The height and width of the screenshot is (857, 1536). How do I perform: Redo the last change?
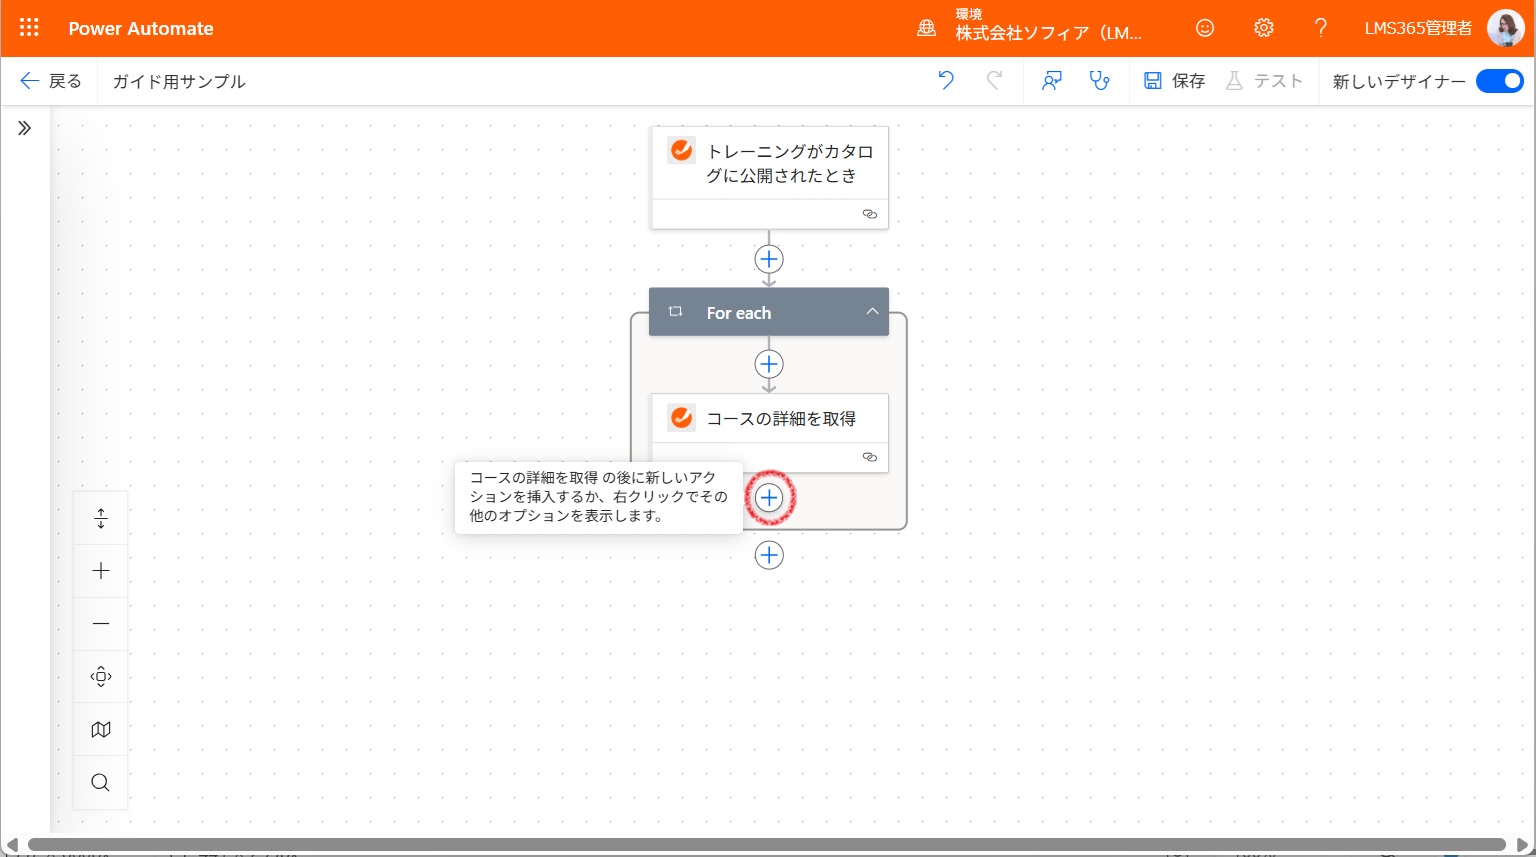994,81
